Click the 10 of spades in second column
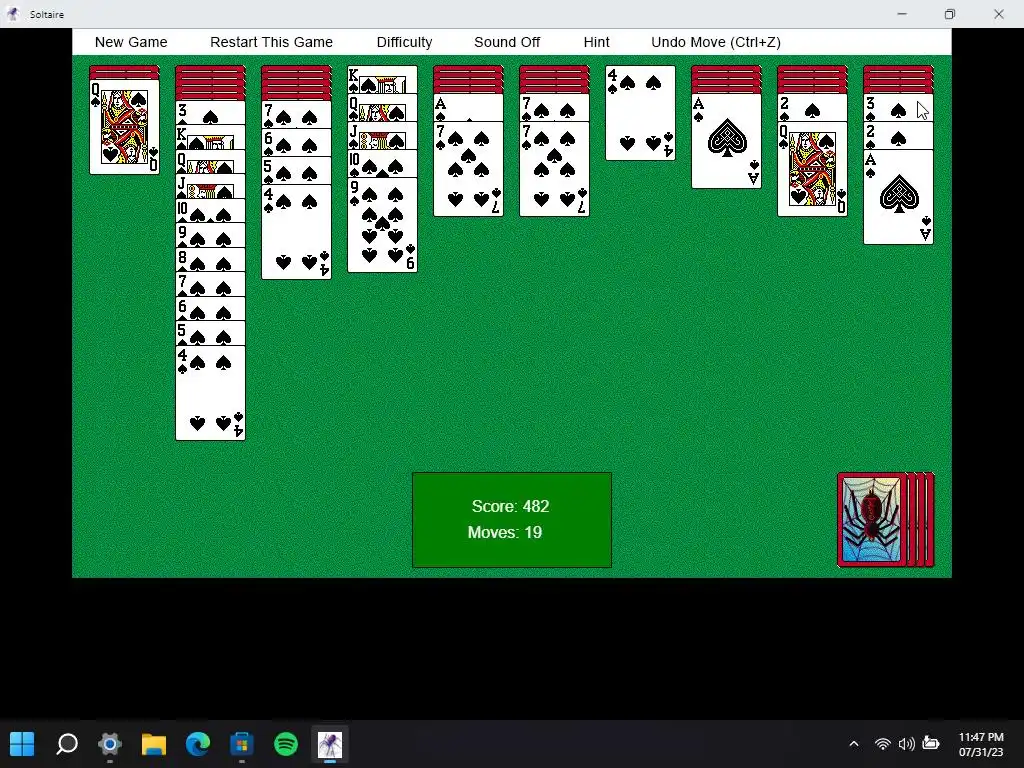Image resolution: width=1024 pixels, height=768 pixels. [210, 211]
